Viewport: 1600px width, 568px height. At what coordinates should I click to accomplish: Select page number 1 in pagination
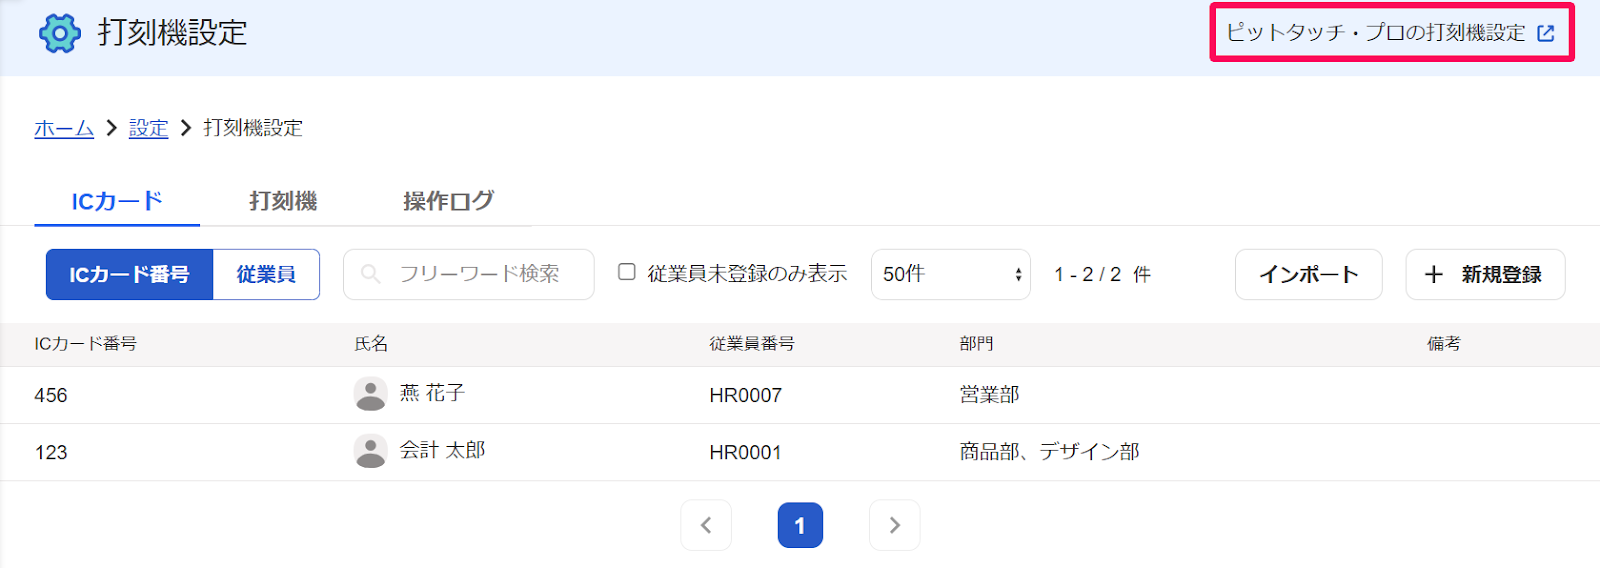tap(800, 525)
